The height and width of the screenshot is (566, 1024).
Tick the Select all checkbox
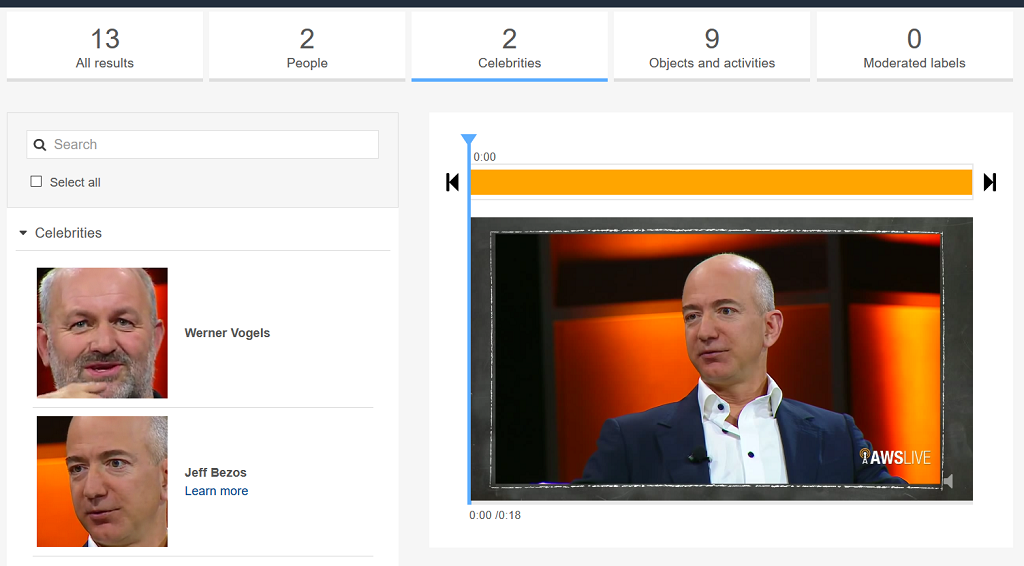pos(36,181)
